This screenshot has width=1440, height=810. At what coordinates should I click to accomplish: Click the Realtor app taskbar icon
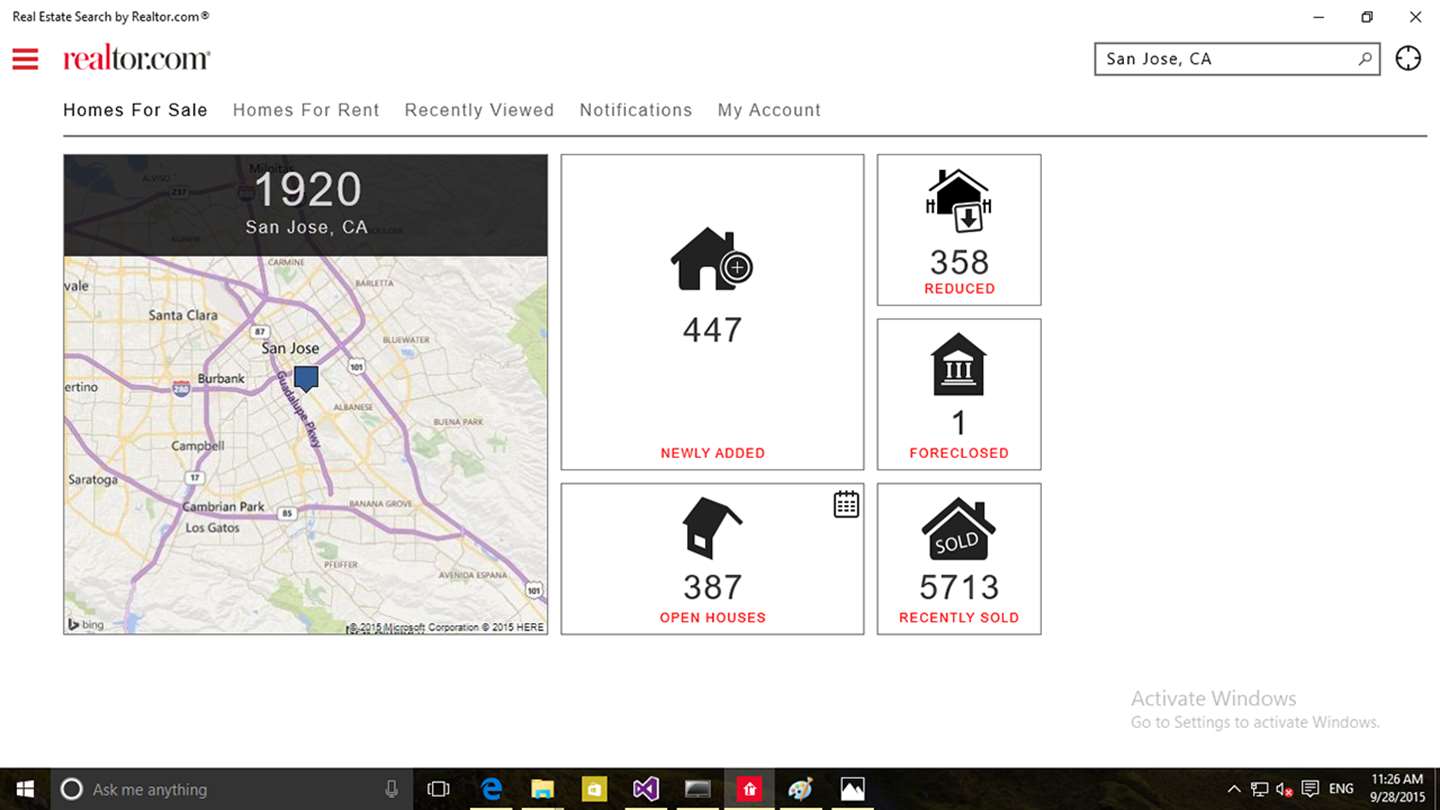(x=750, y=789)
